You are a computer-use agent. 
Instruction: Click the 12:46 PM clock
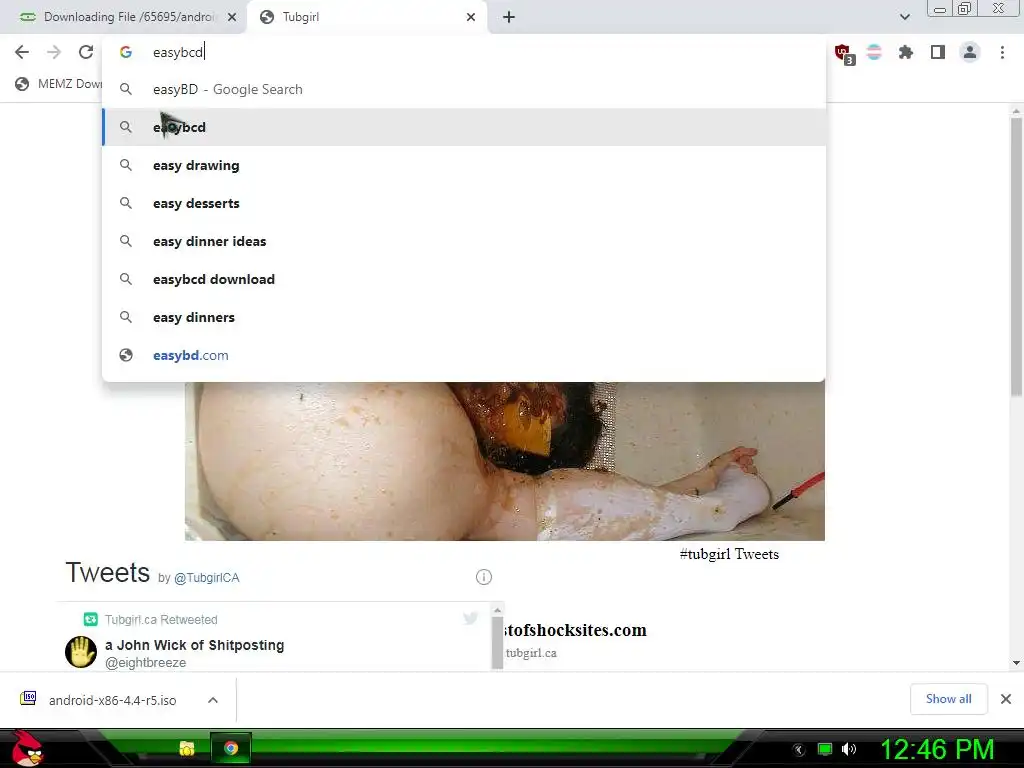point(937,750)
